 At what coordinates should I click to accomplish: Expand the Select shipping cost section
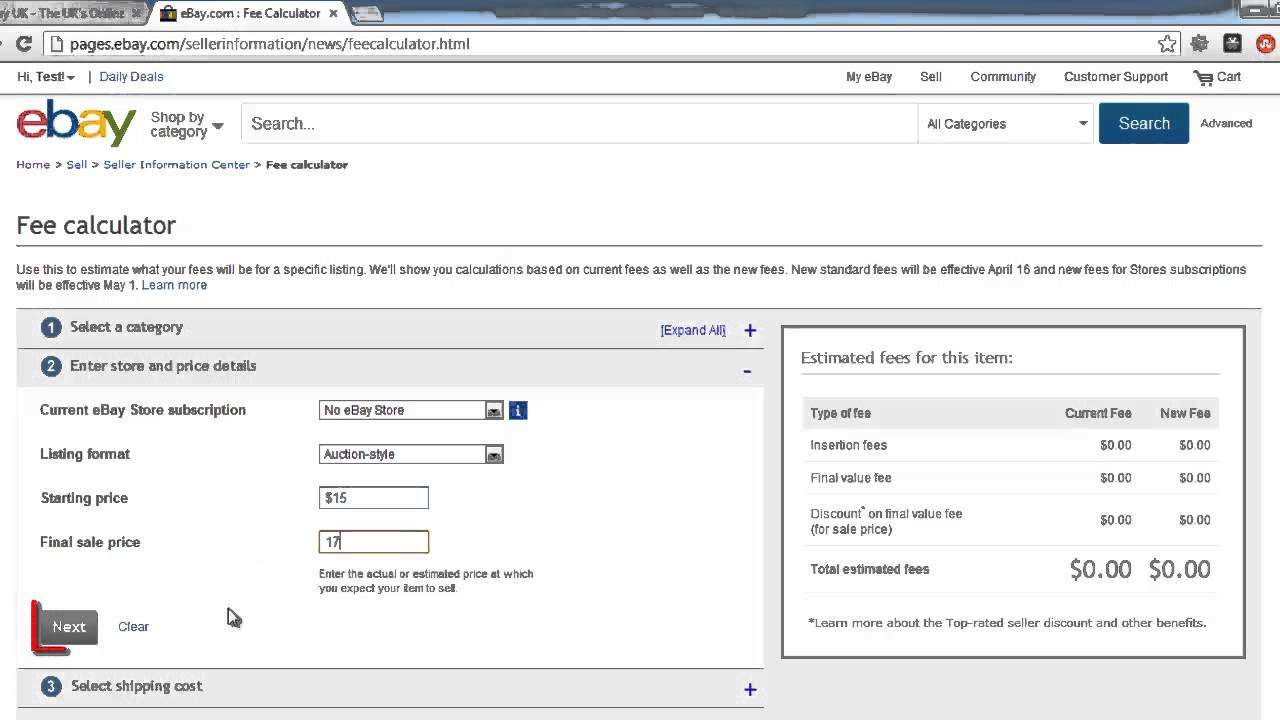click(x=750, y=689)
